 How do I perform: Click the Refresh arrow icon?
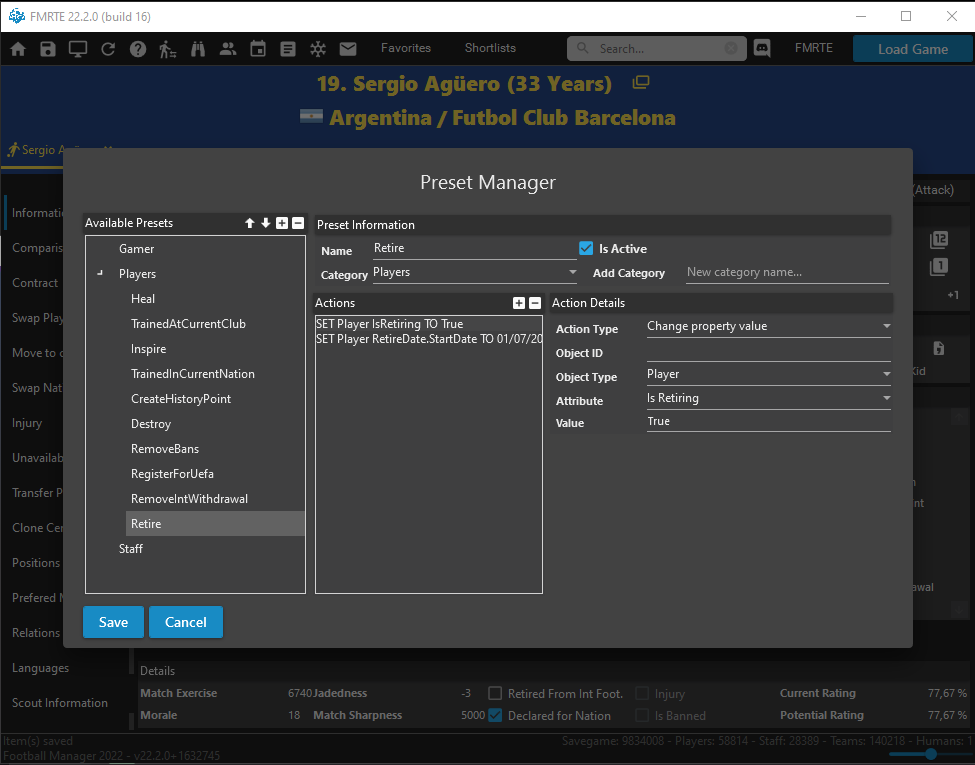108,49
